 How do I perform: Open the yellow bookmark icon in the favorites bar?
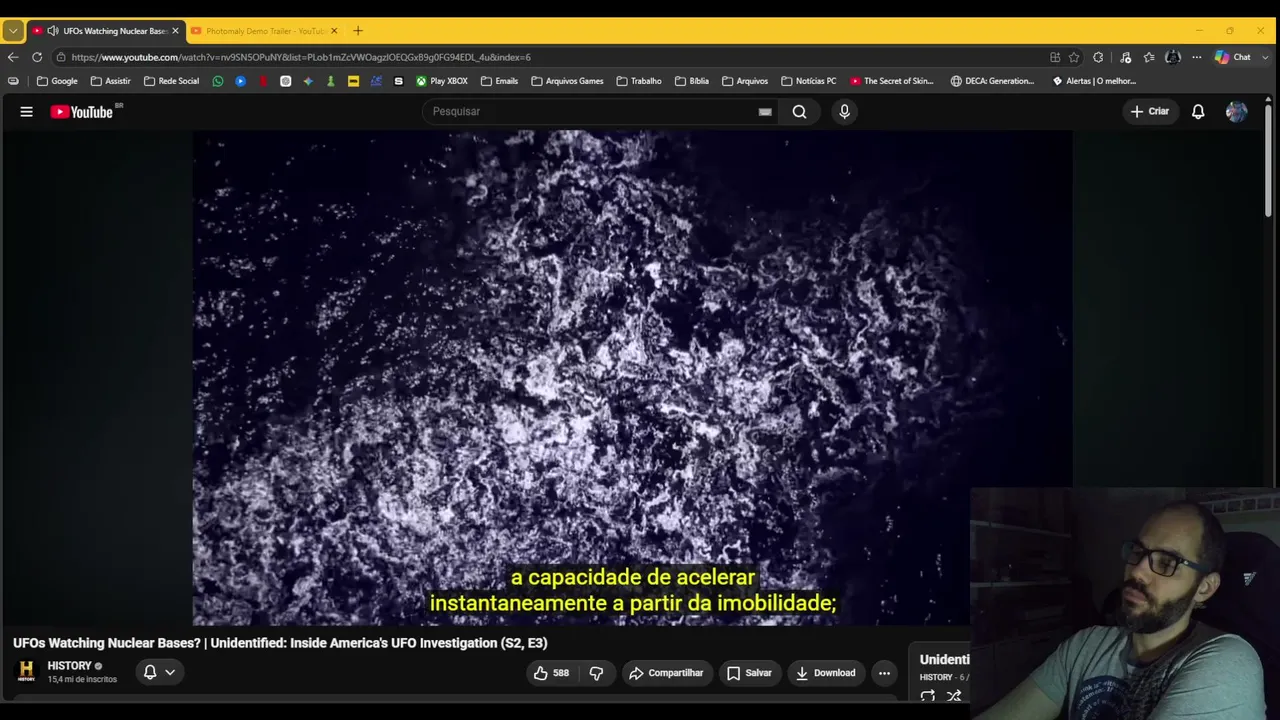pos(353,81)
